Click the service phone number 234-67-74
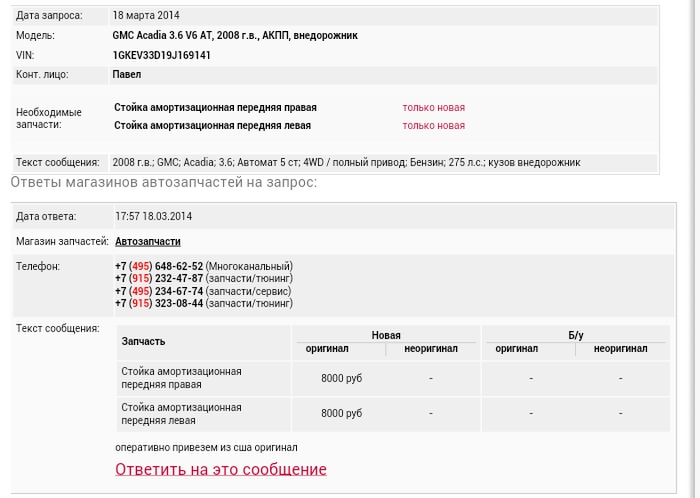This screenshot has width=700, height=498. [x=159, y=291]
